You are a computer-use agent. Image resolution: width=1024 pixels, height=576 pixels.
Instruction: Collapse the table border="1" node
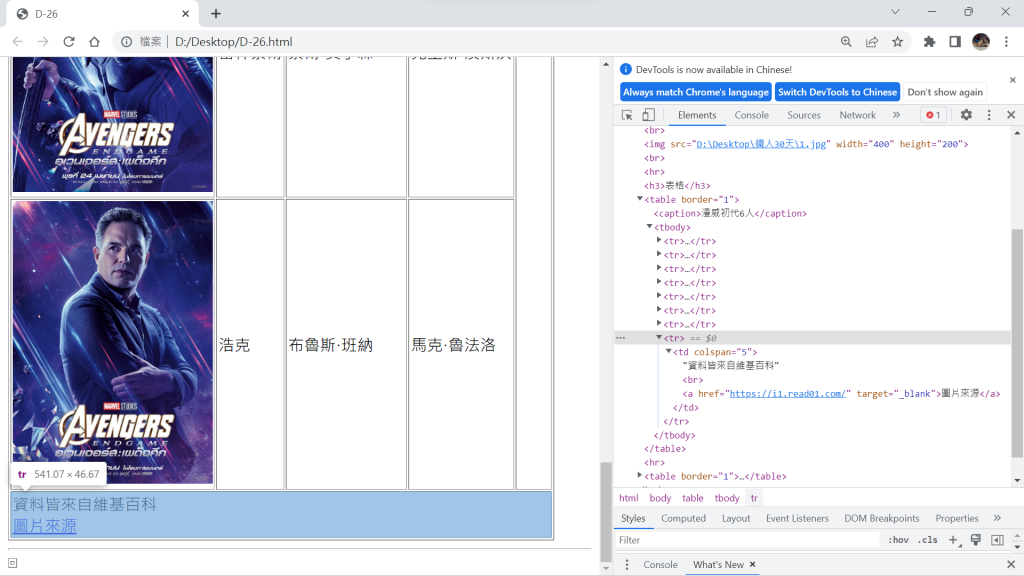click(639, 199)
